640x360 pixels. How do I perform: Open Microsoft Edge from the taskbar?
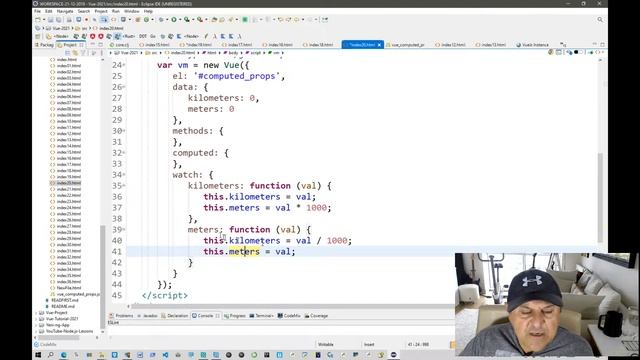[64, 355]
